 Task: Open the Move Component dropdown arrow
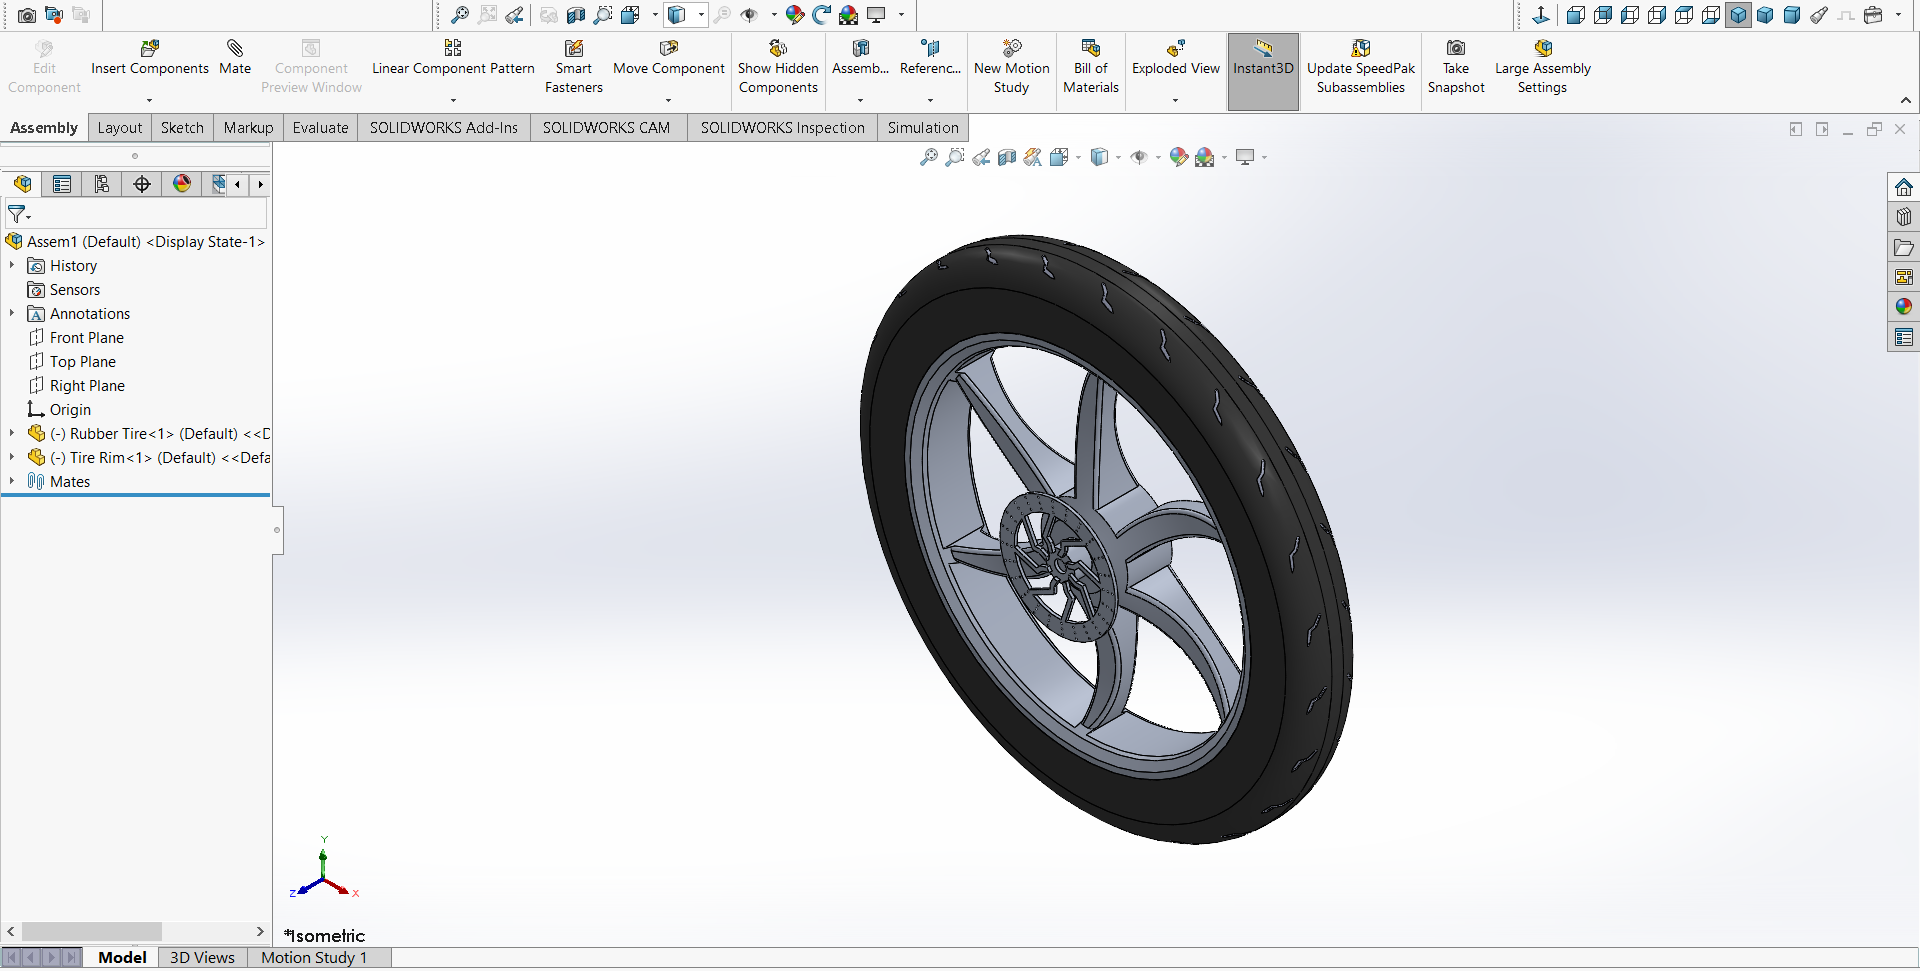tap(668, 100)
